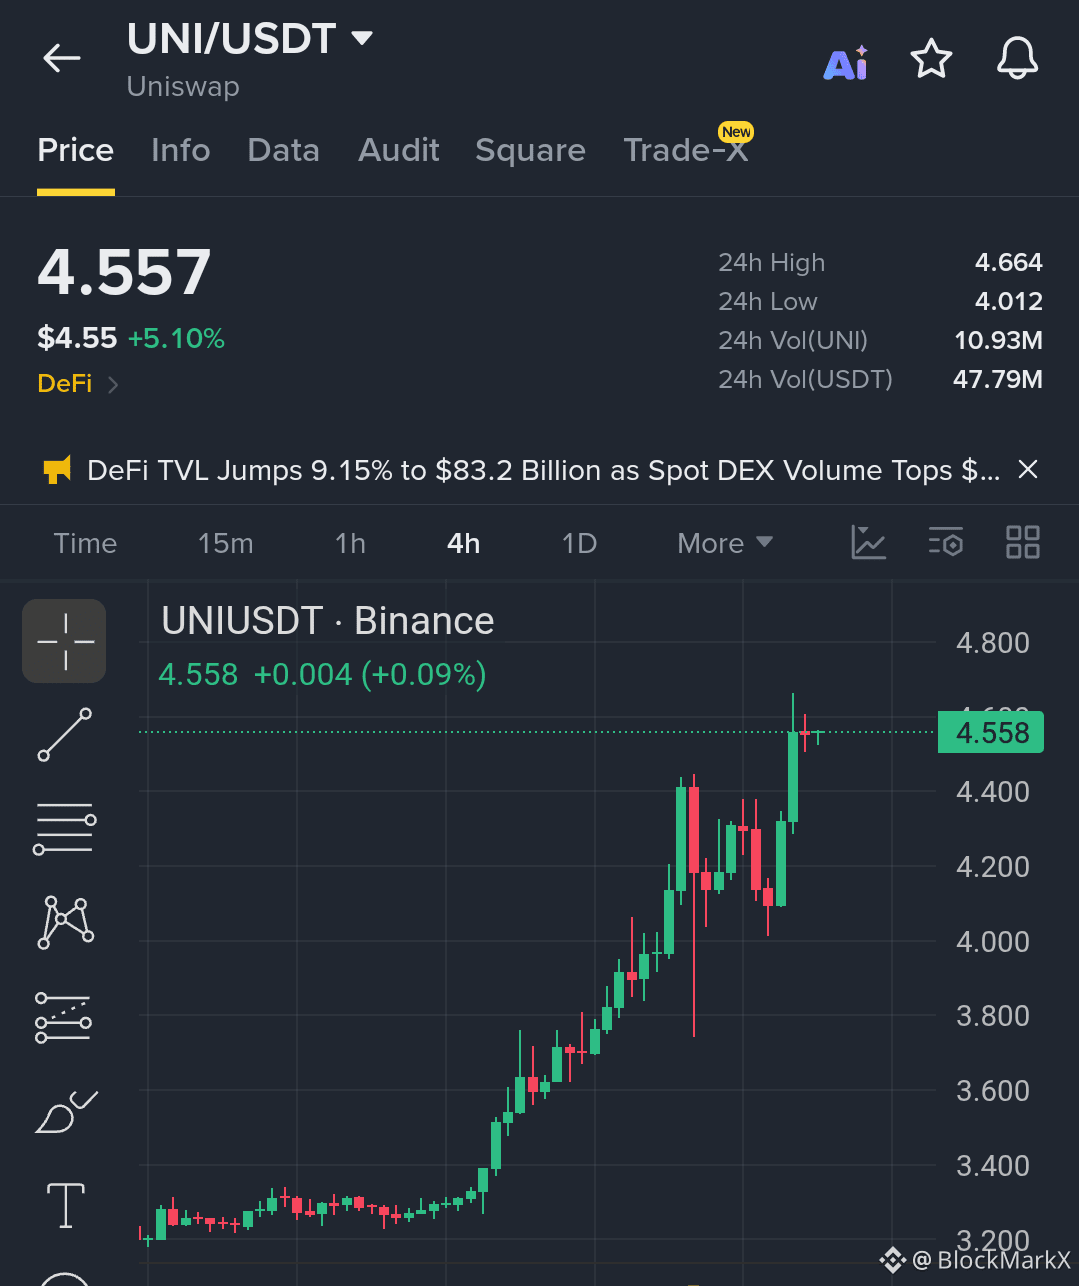Select the trend line drawing tool
1079x1286 pixels.
[x=65, y=735]
